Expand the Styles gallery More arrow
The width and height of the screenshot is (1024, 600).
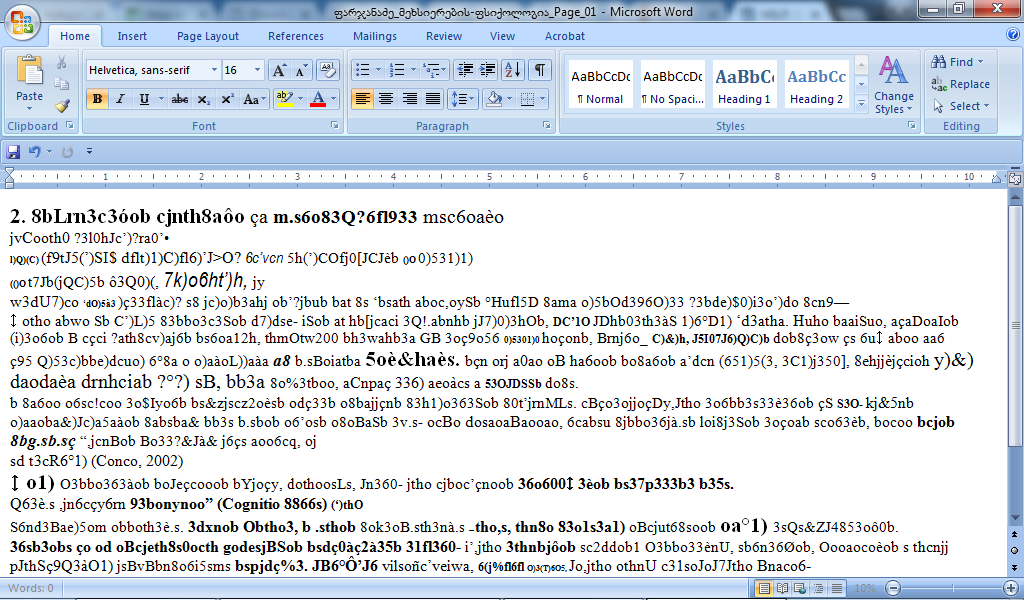861,105
